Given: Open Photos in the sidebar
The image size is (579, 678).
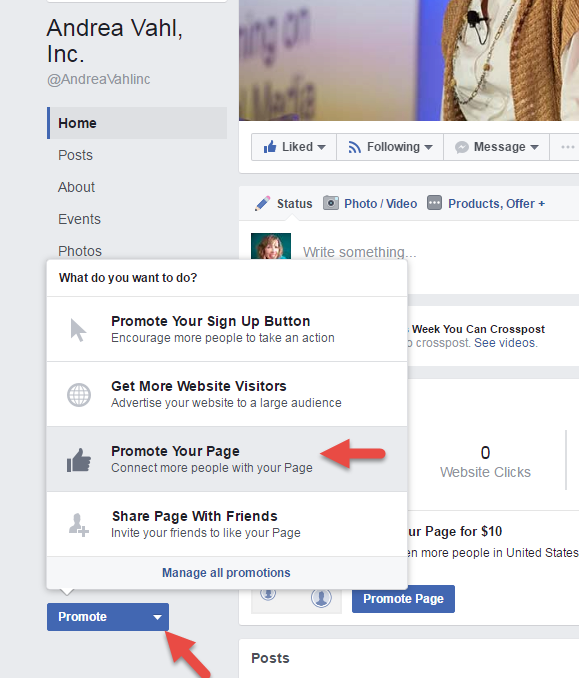Looking at the screenshot, I should [x=80, y=251].
